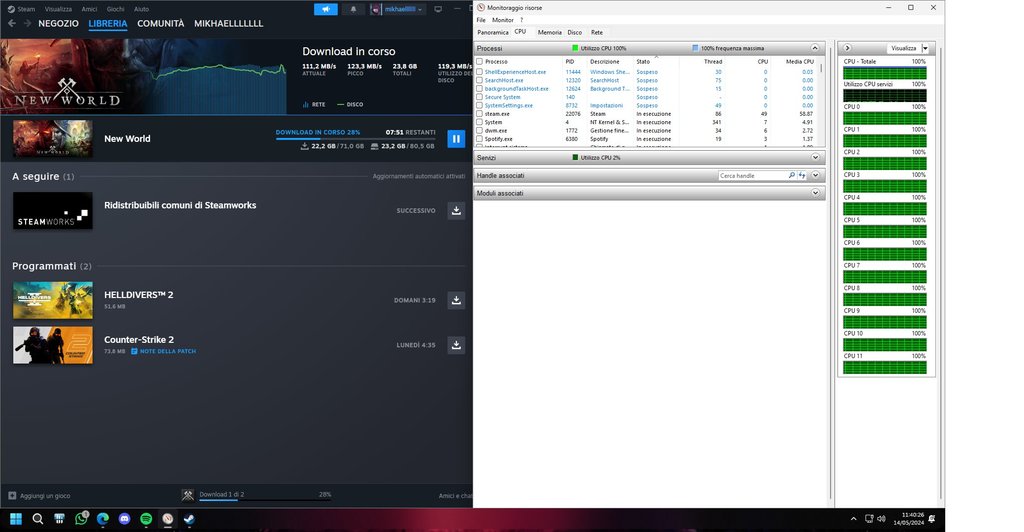Click the New World download progress bar
This screenshot has width=1024, height=532.
pos(355,139)
